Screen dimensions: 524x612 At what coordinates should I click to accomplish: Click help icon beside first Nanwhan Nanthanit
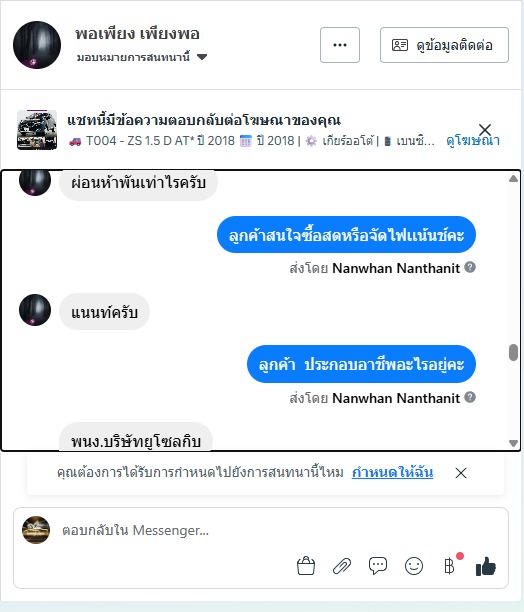coord(470,267)
